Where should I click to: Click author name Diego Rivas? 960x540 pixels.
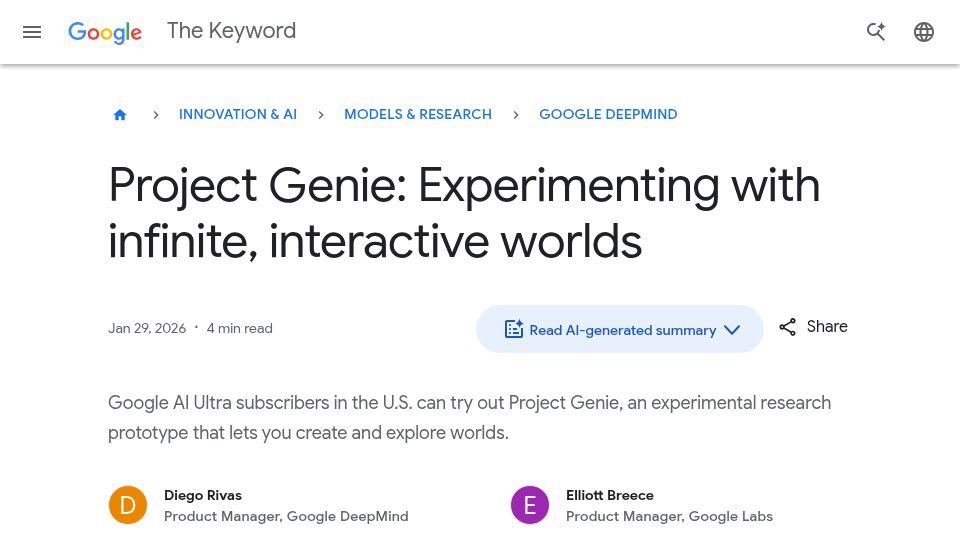[x=203, y=495]
